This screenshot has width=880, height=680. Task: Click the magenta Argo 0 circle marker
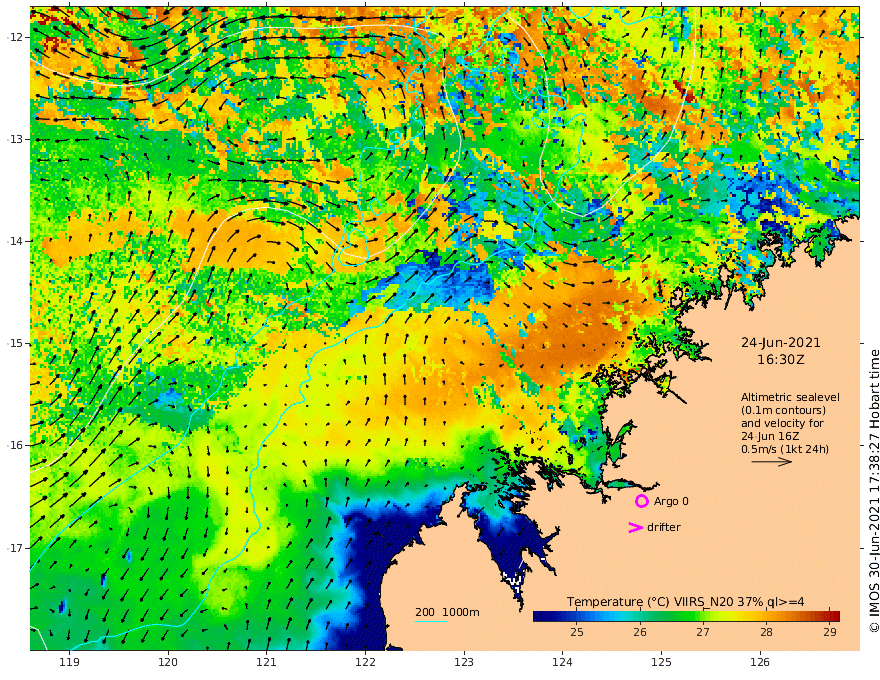[x=641, y=501]
